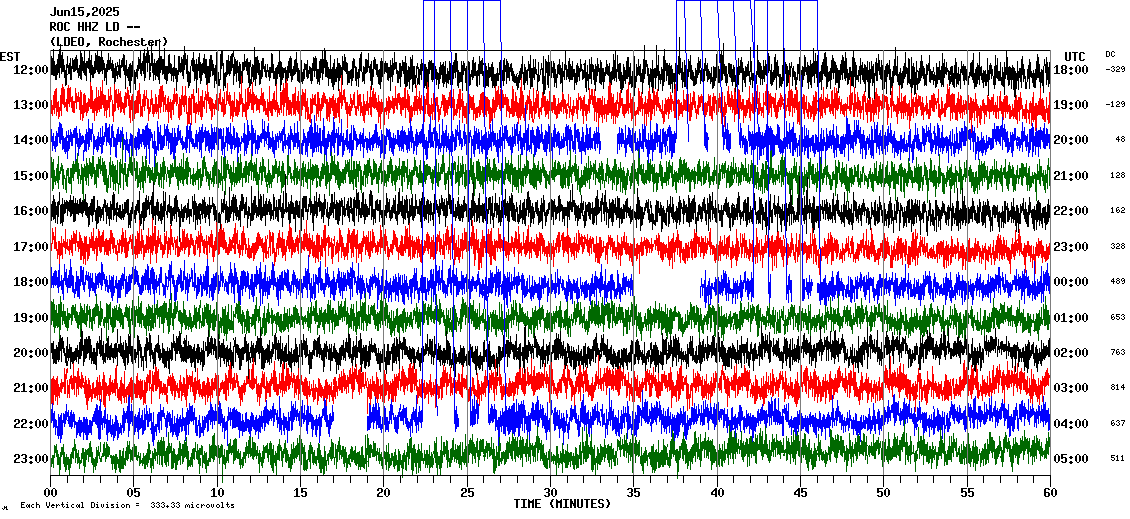This screenshot has height=519, width=1130.
Task: Select the 17:00 EST row label
Action: [x=30, y=247]
